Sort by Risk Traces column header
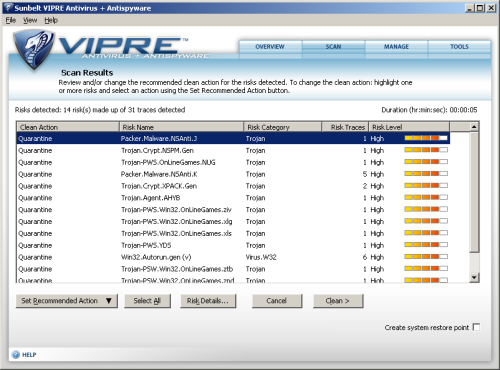This screenshot has width=500, height=370. pos(345,127)
